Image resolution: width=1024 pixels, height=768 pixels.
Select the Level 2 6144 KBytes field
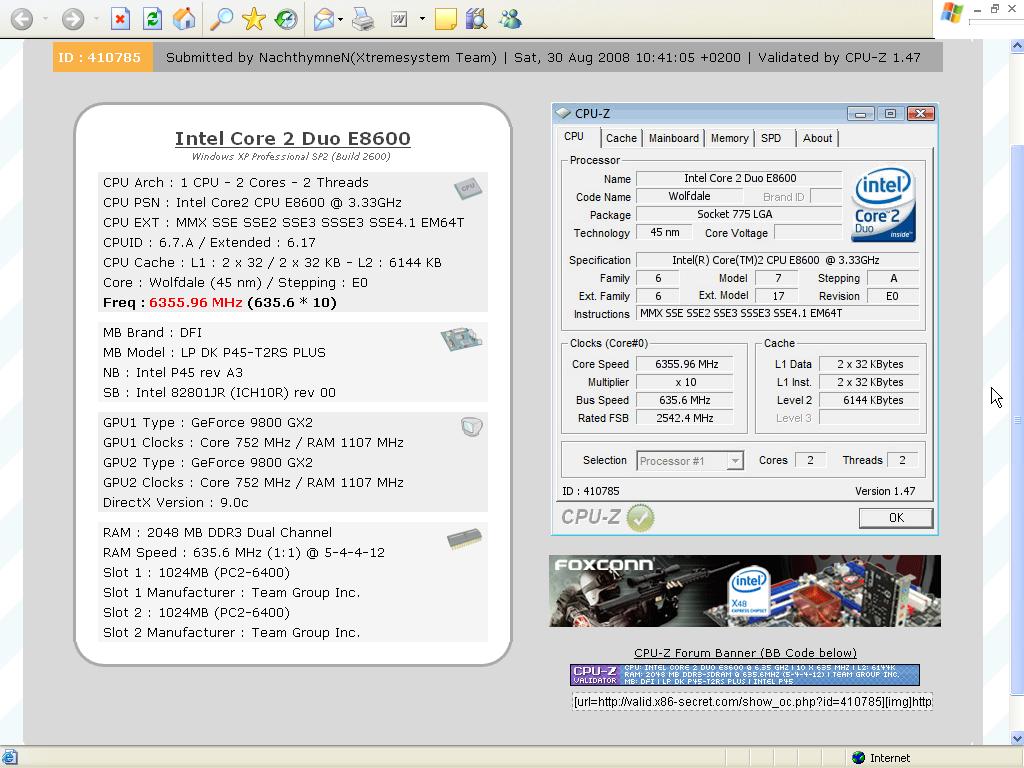[x=869, y=400]
